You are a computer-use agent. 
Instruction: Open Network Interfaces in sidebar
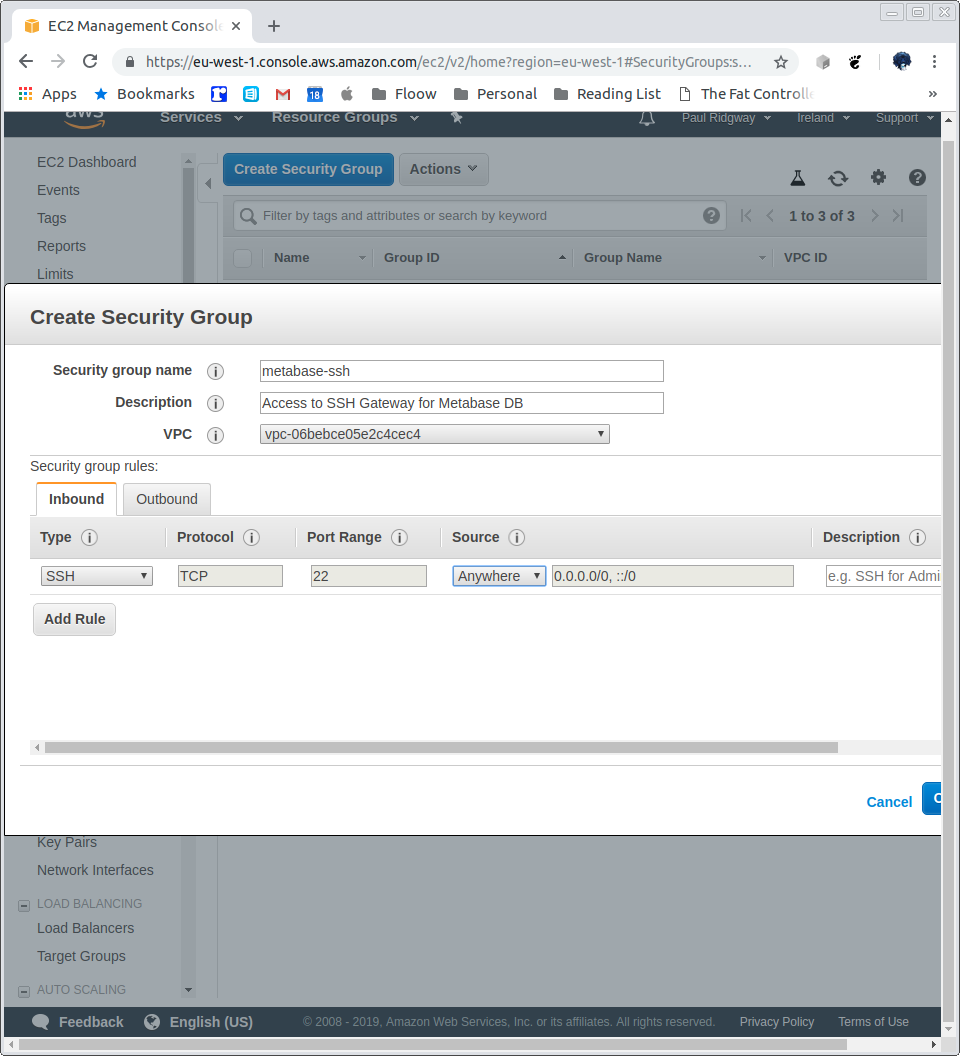[95, 870]
